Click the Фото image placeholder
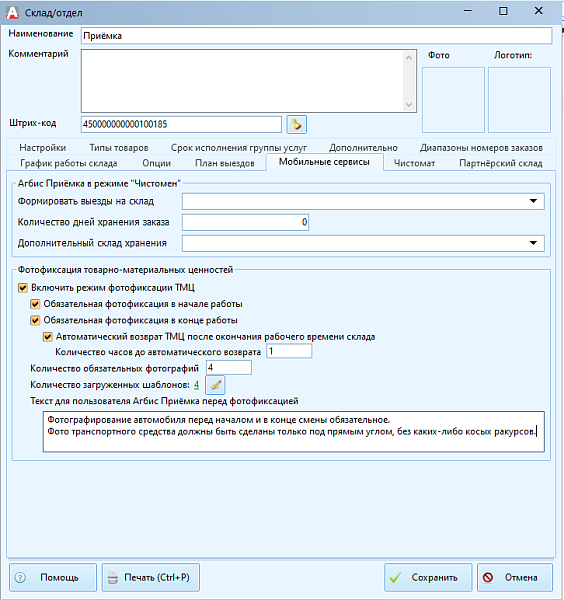This screenshot has height=600, width=564. [x=453, y=100]
